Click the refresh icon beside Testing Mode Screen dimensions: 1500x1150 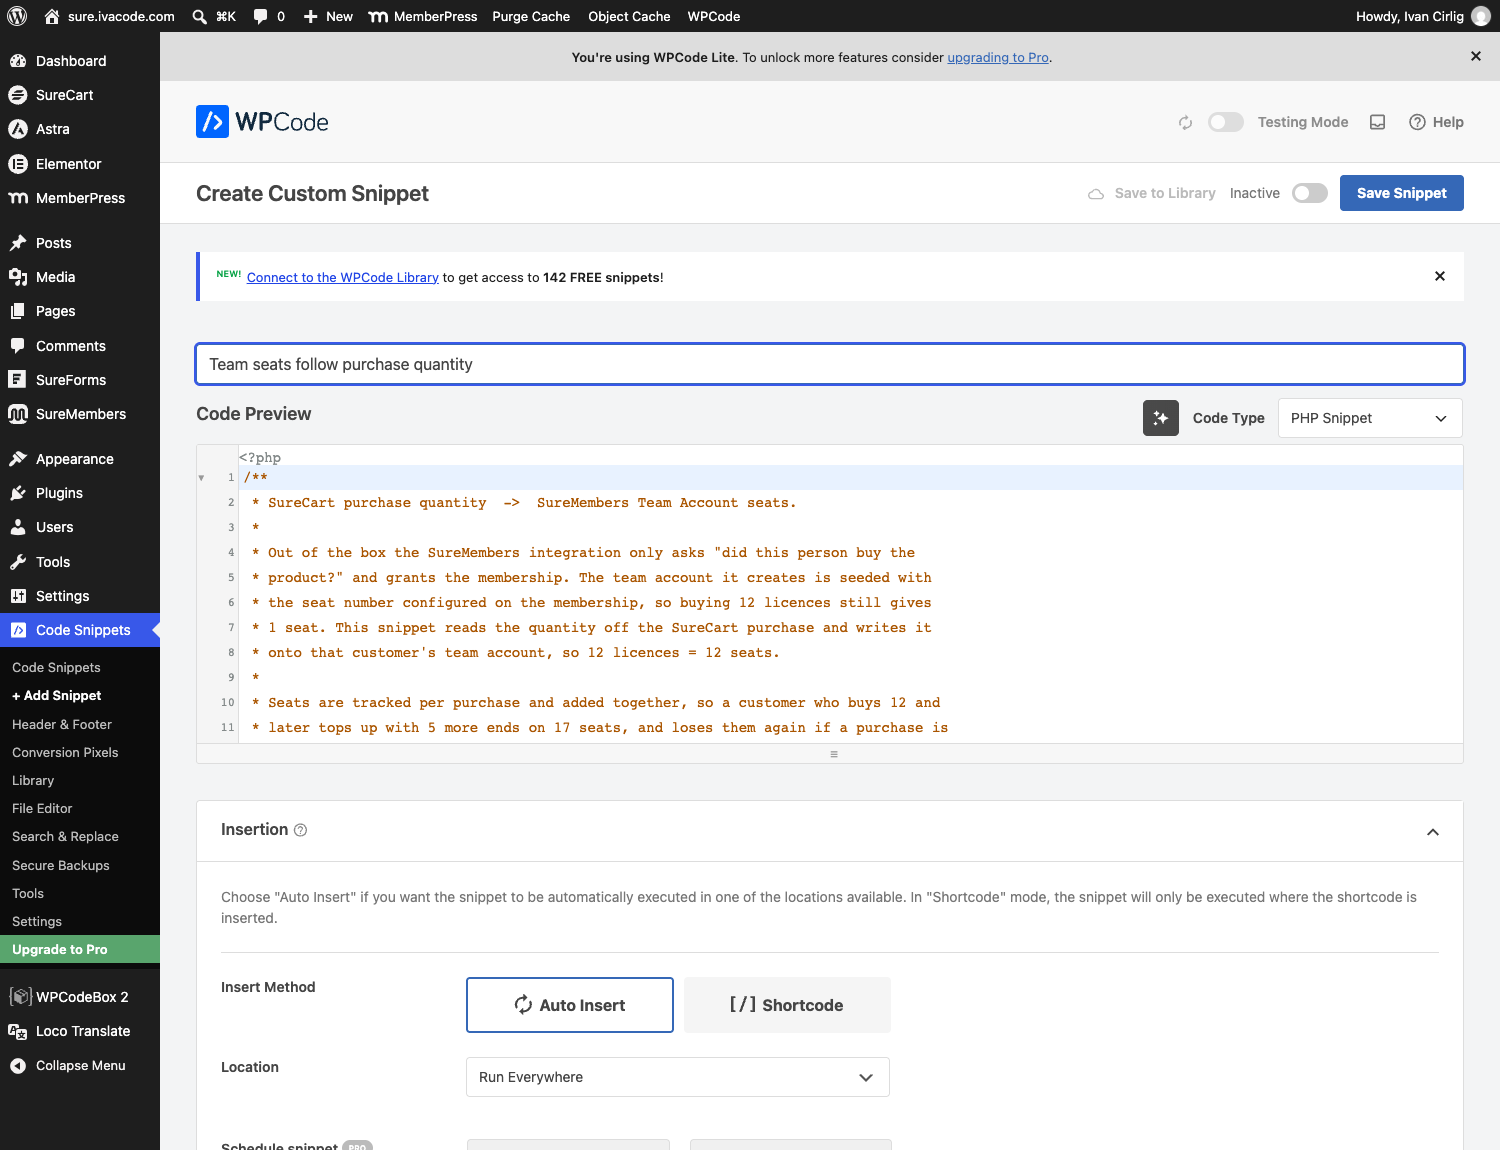[x=1185, y=122]
